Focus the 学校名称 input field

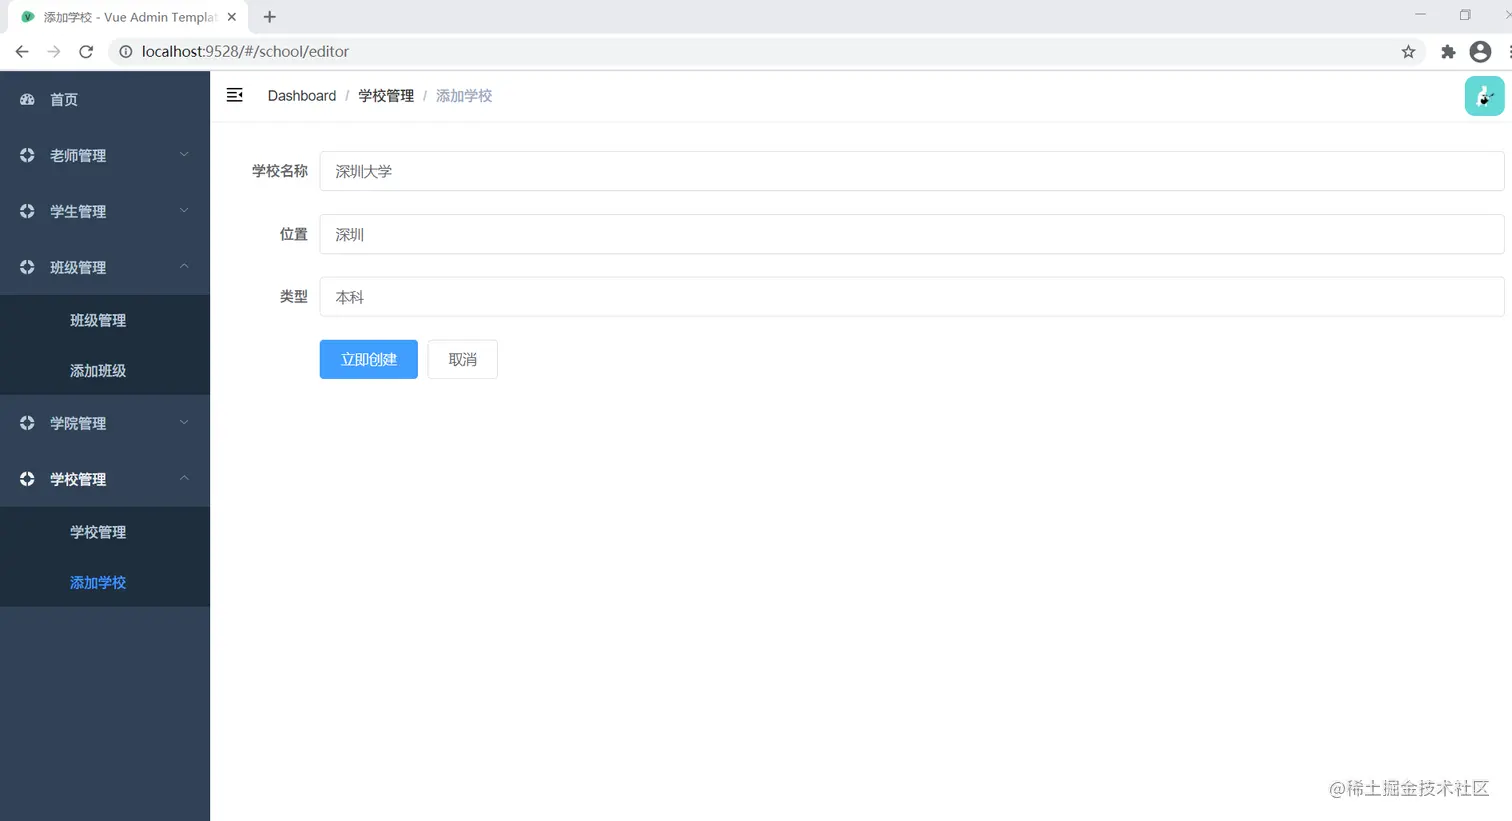(912, 171)
